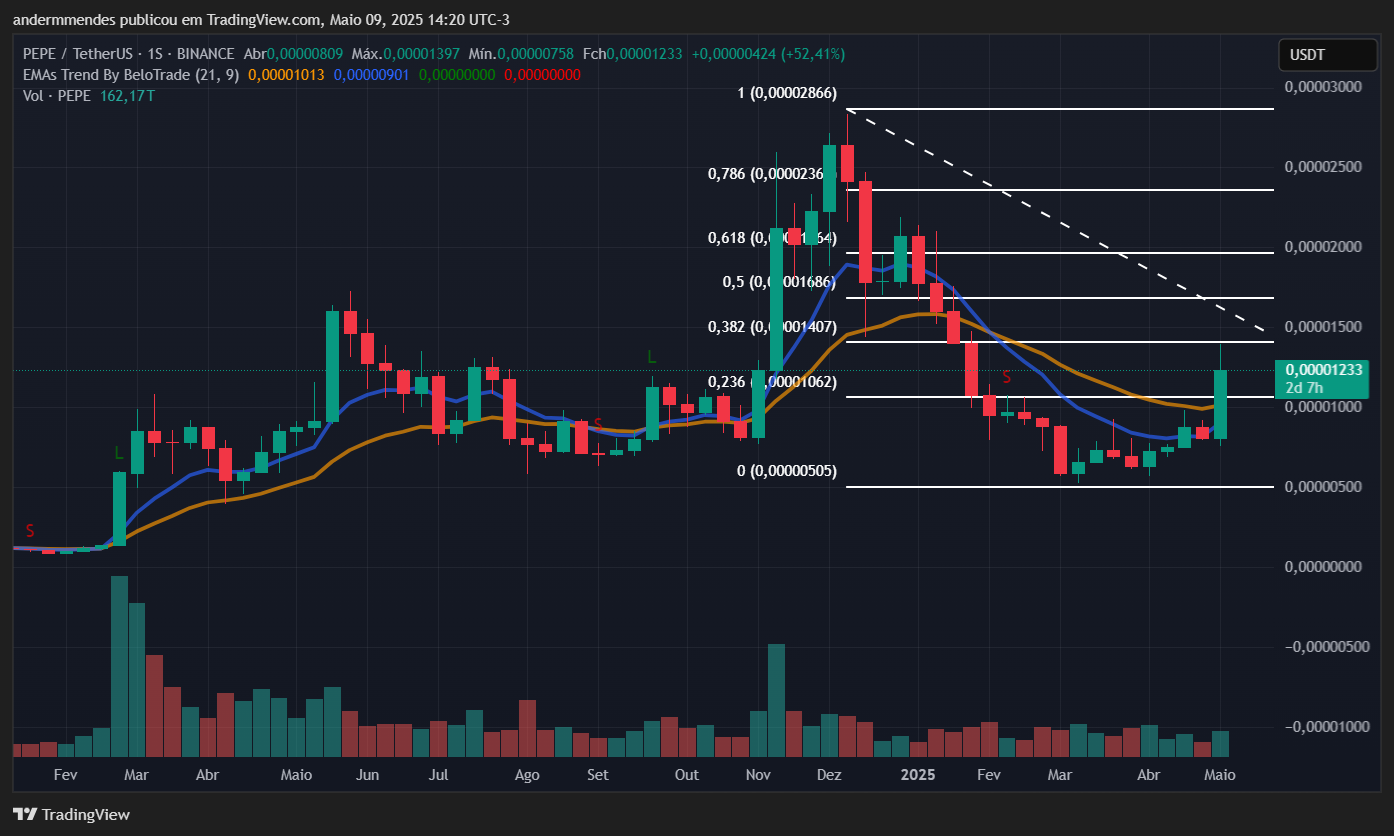Open the USDT currency selector

click(x=1326, y=55)
